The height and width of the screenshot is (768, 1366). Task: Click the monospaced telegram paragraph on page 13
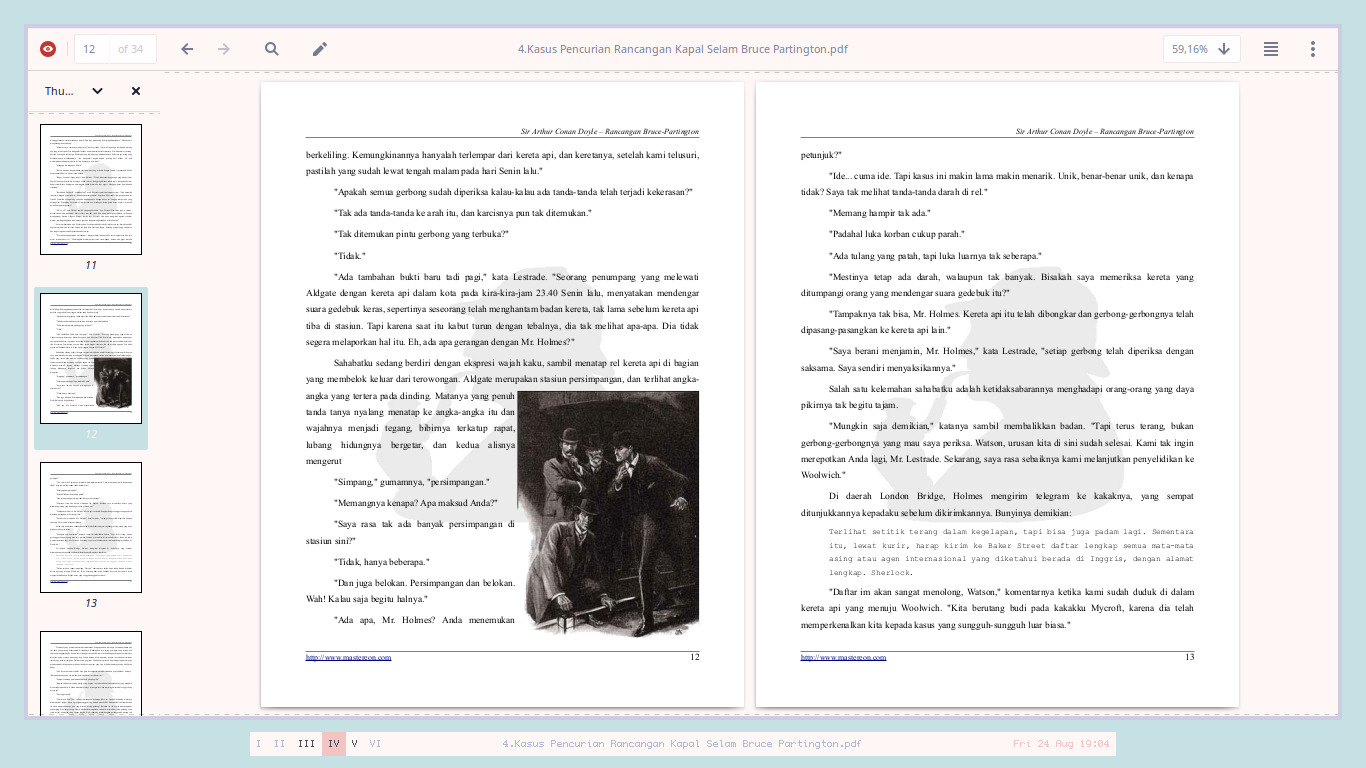tap(1011, 551)
